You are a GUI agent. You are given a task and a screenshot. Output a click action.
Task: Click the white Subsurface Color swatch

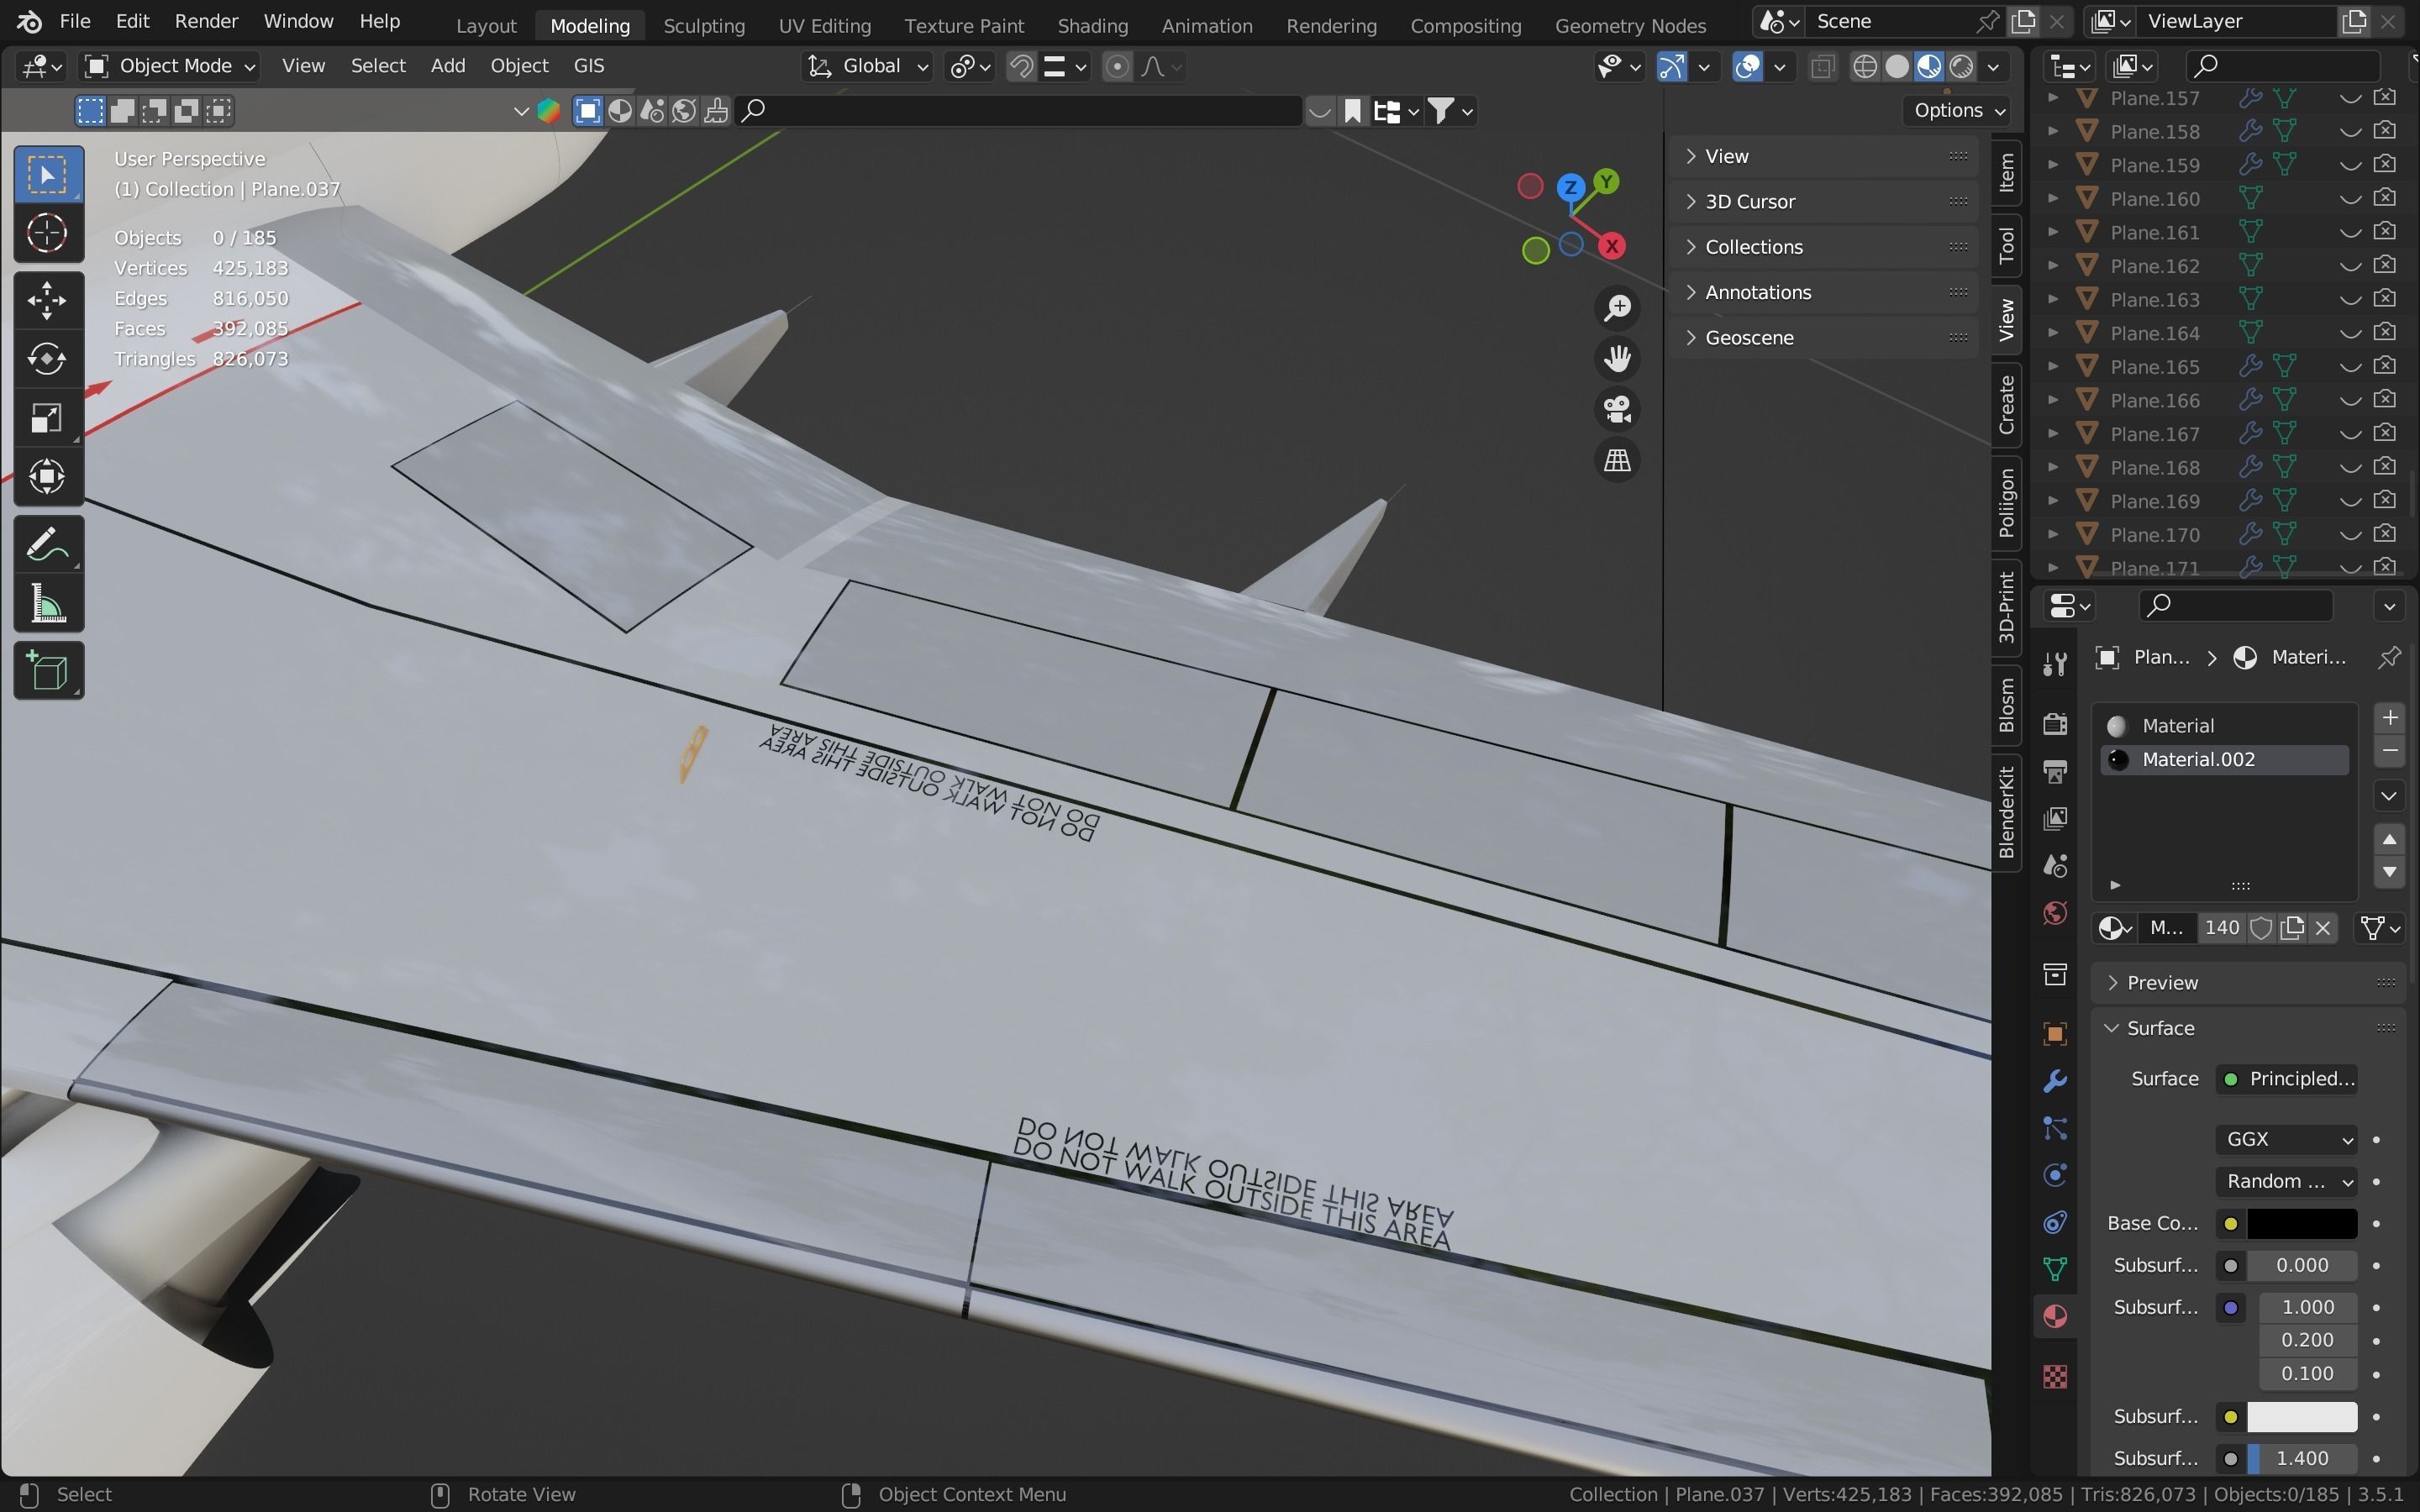coord(2301,1416)
